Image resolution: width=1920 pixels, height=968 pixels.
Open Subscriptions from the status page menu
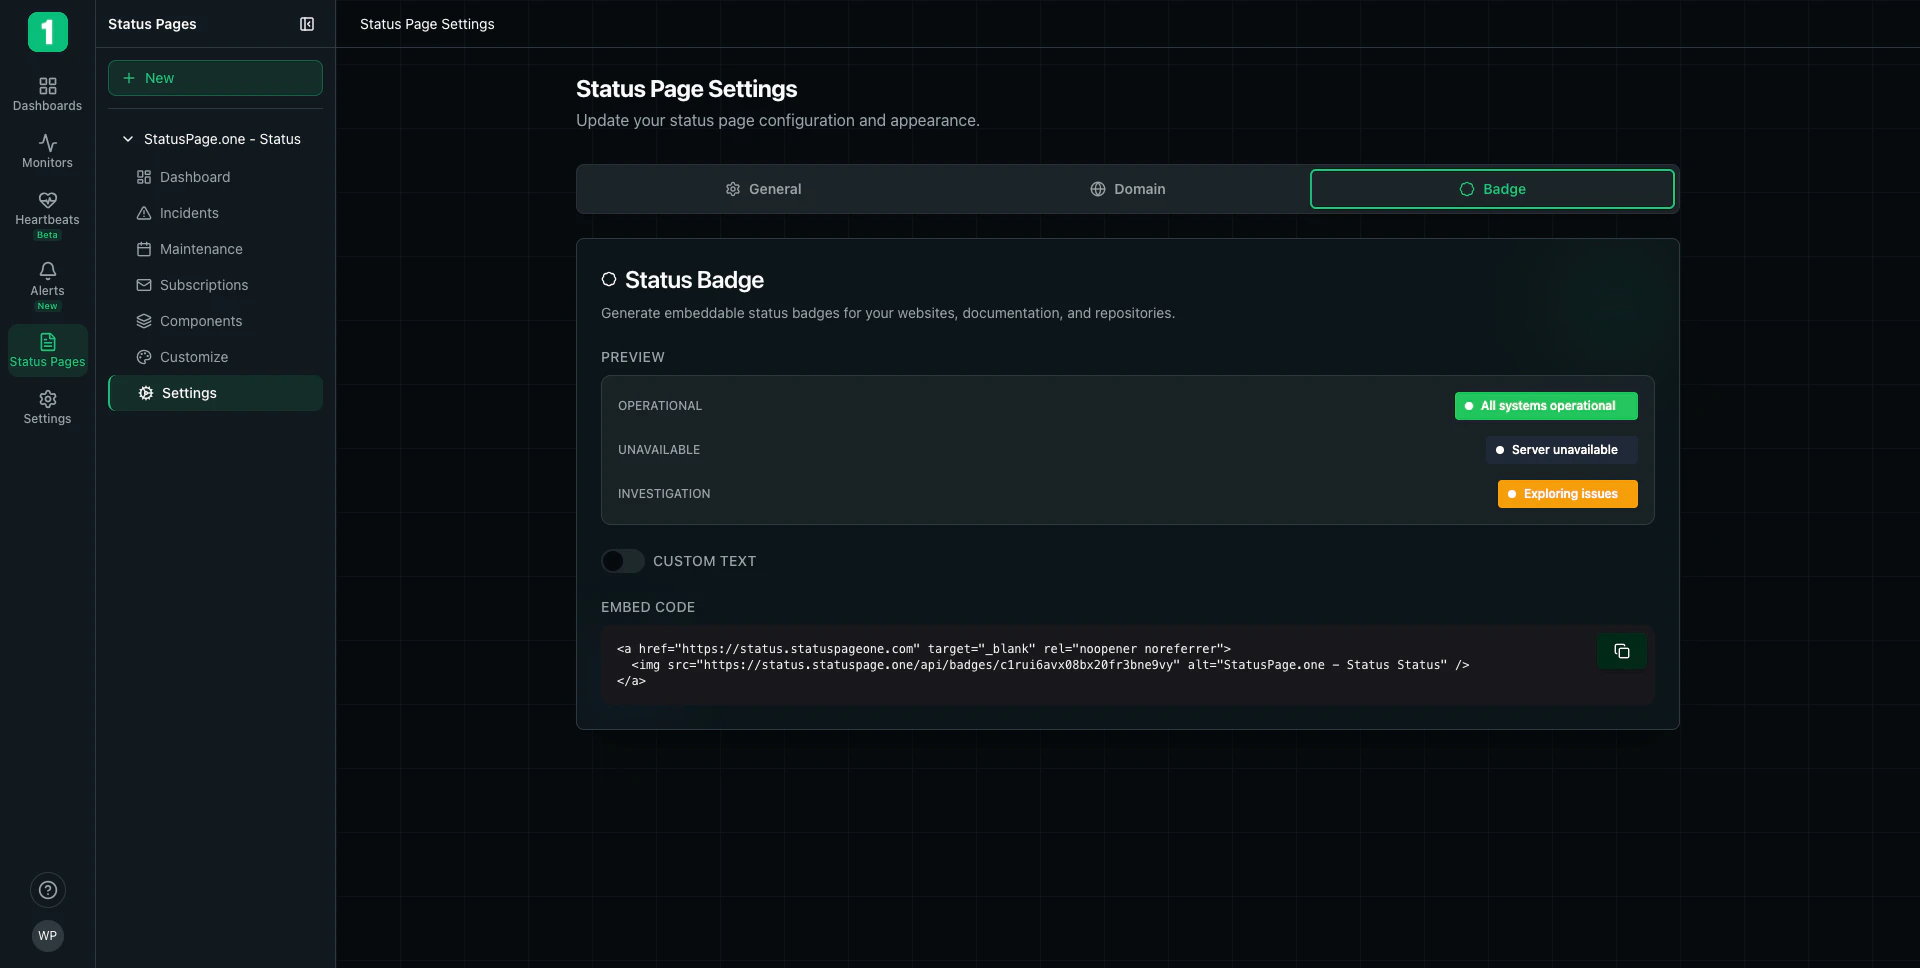click(x=203, y=285)
